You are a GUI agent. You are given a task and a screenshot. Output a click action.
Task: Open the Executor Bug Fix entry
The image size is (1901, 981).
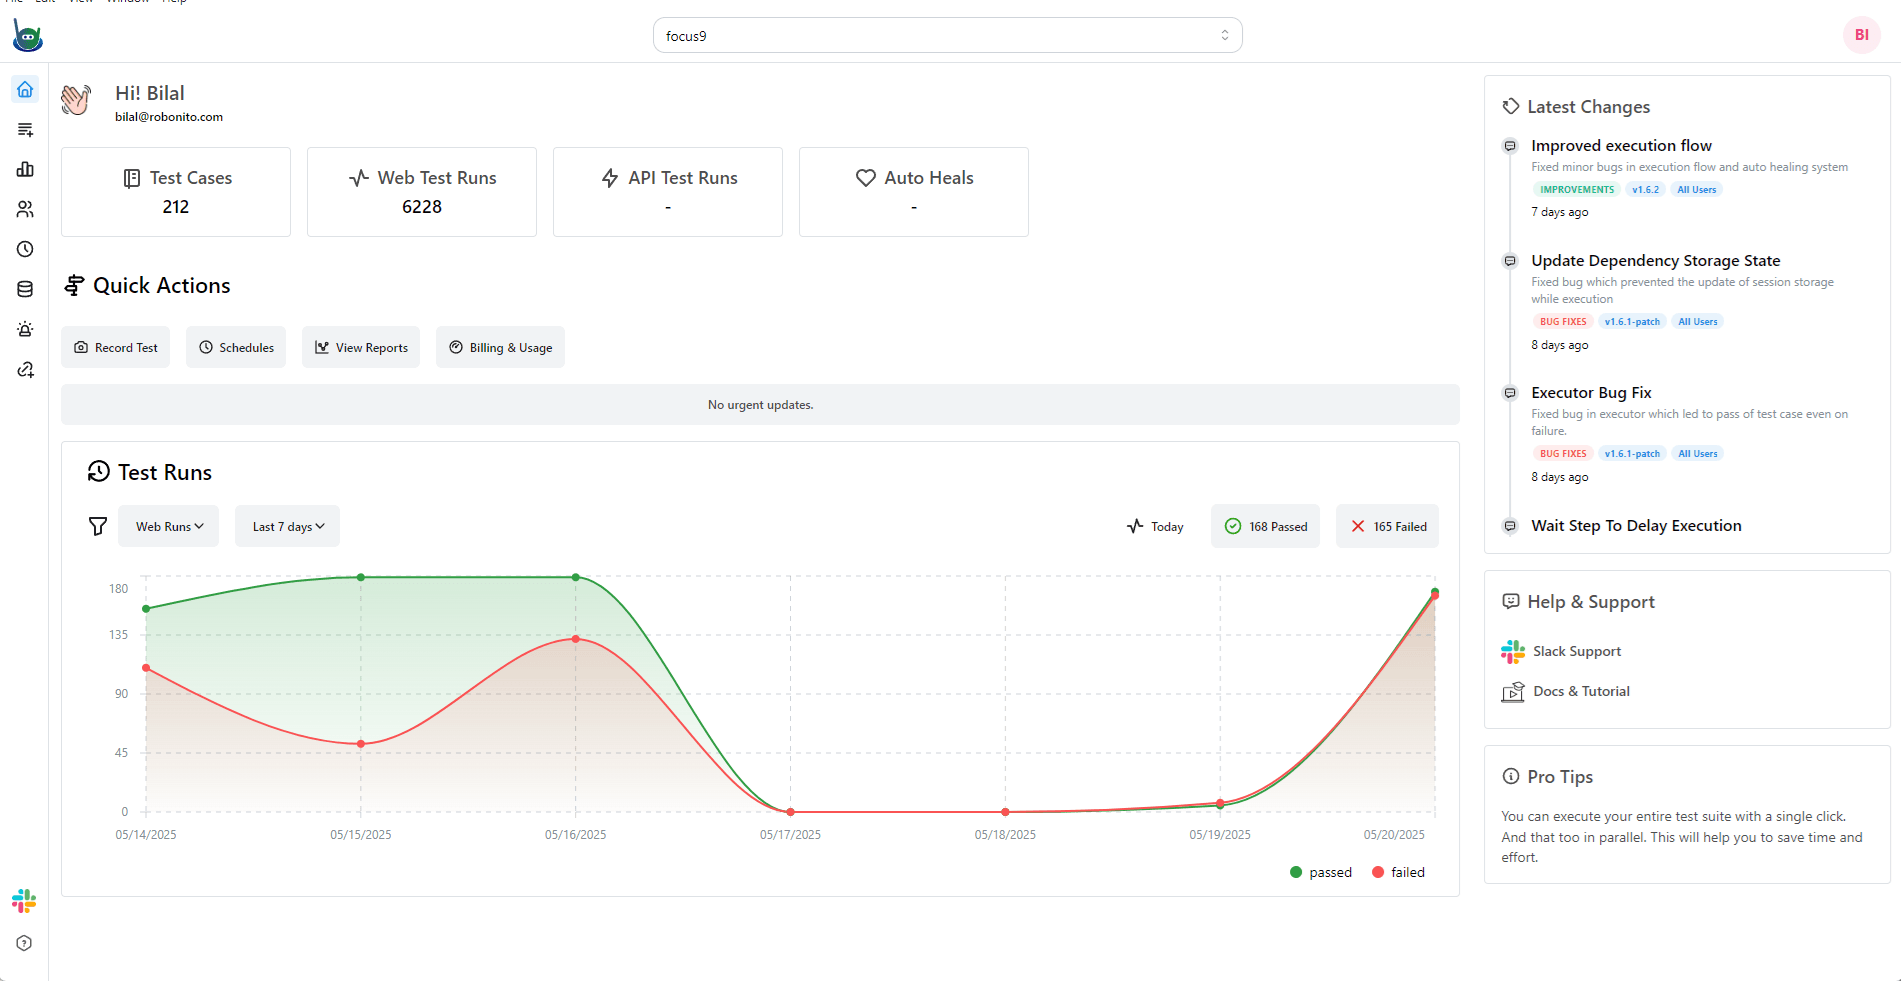tap(1591, 392)
